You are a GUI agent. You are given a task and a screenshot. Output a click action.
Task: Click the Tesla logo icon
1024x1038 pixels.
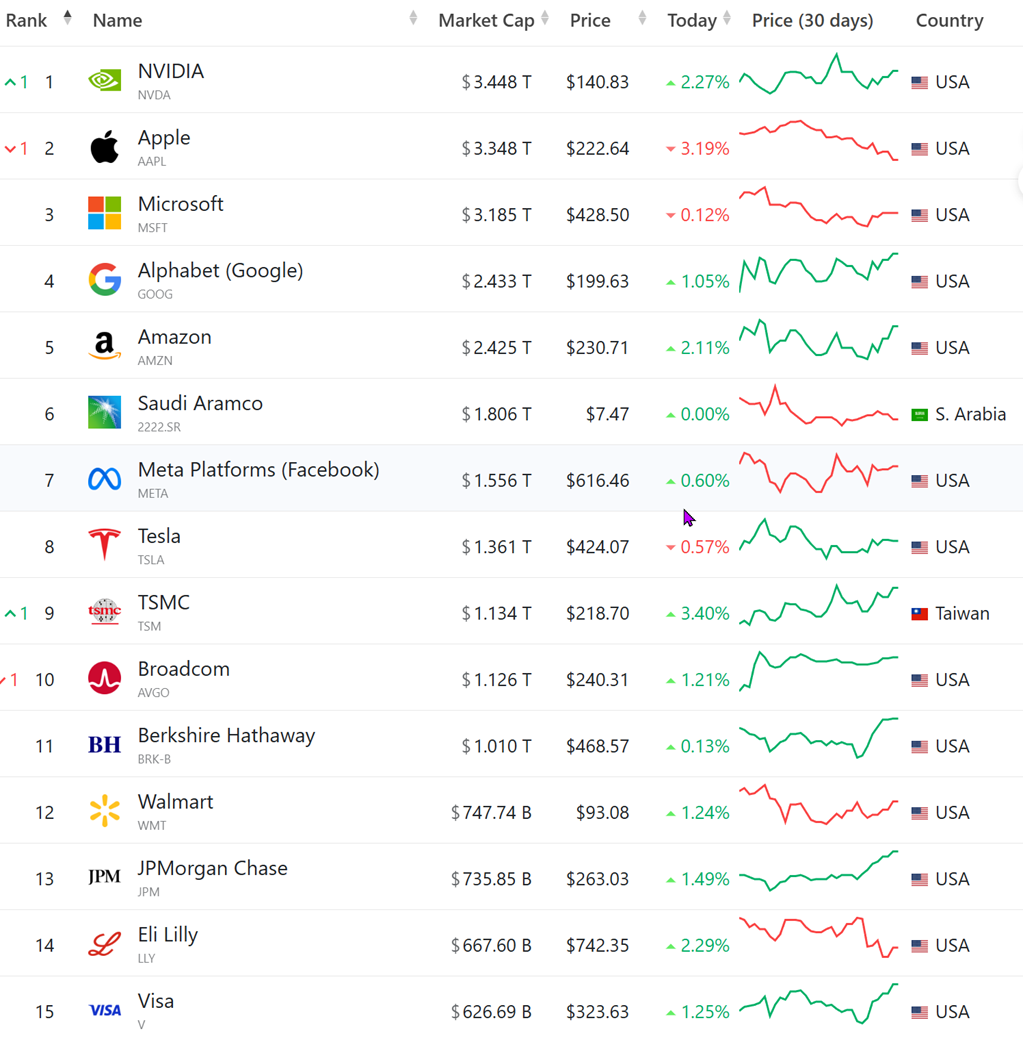[104, 546]
